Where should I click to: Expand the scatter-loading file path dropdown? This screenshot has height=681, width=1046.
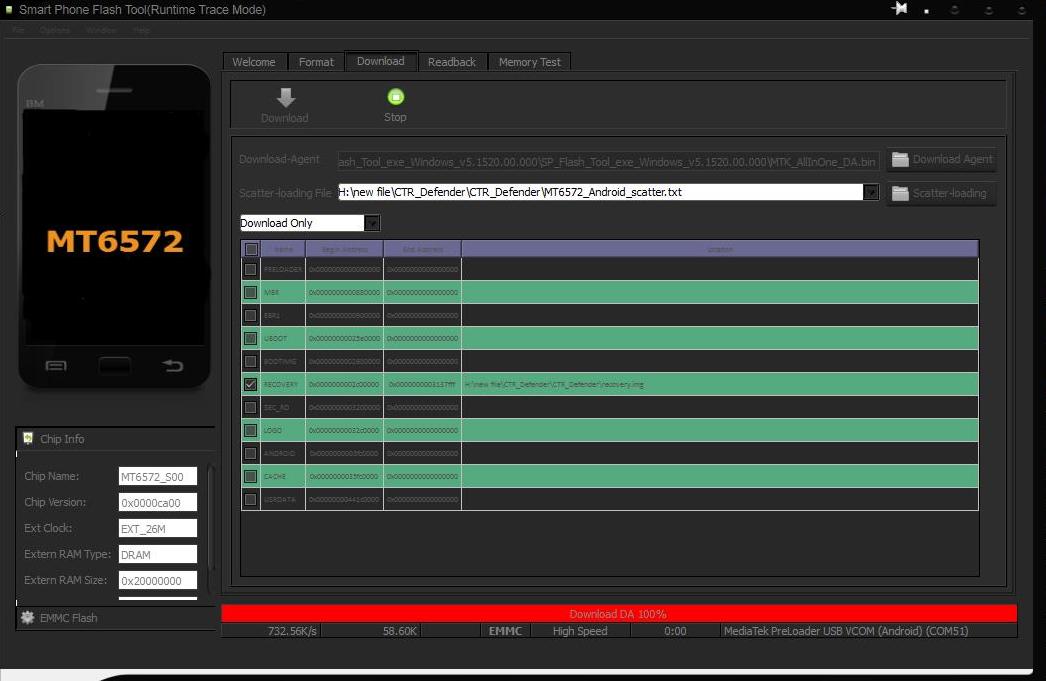(x=871, y=192)
